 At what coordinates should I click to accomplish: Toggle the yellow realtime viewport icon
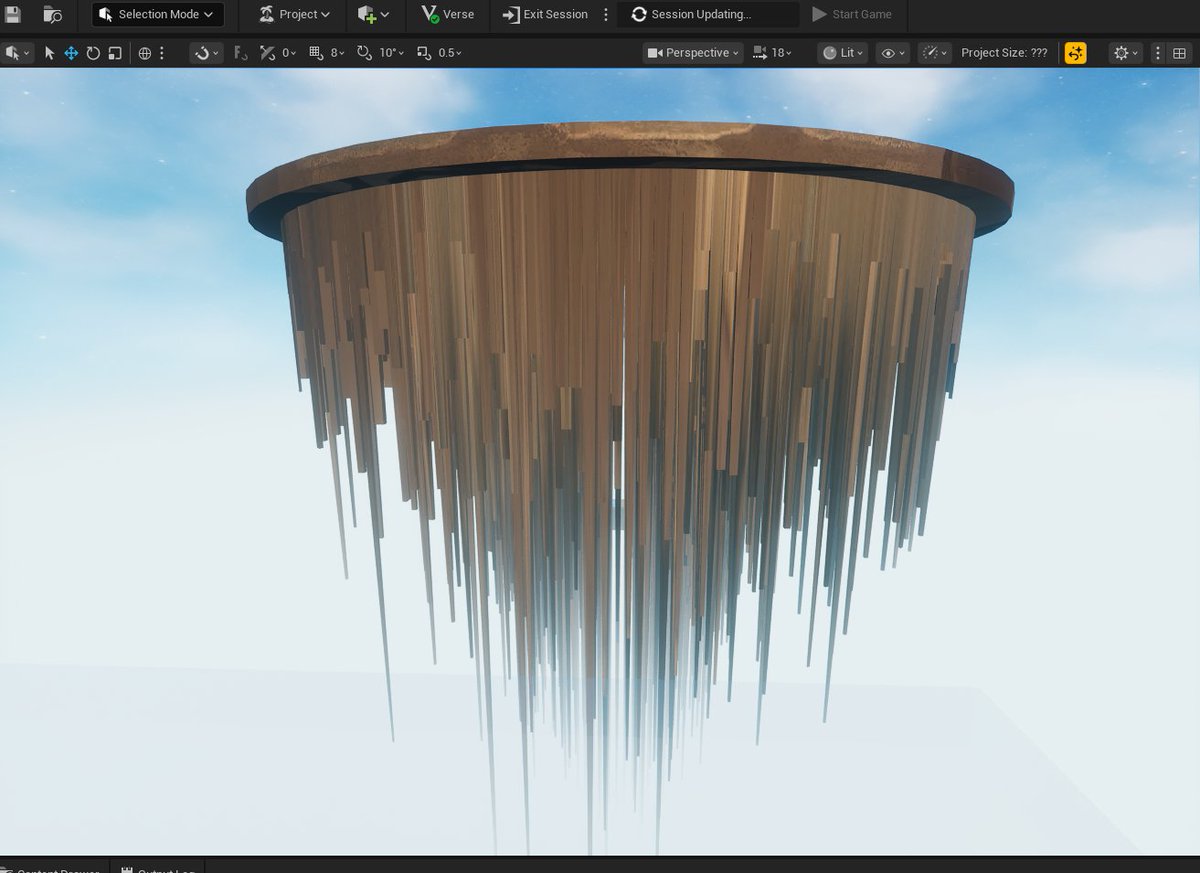click(x=1076, y=53)
